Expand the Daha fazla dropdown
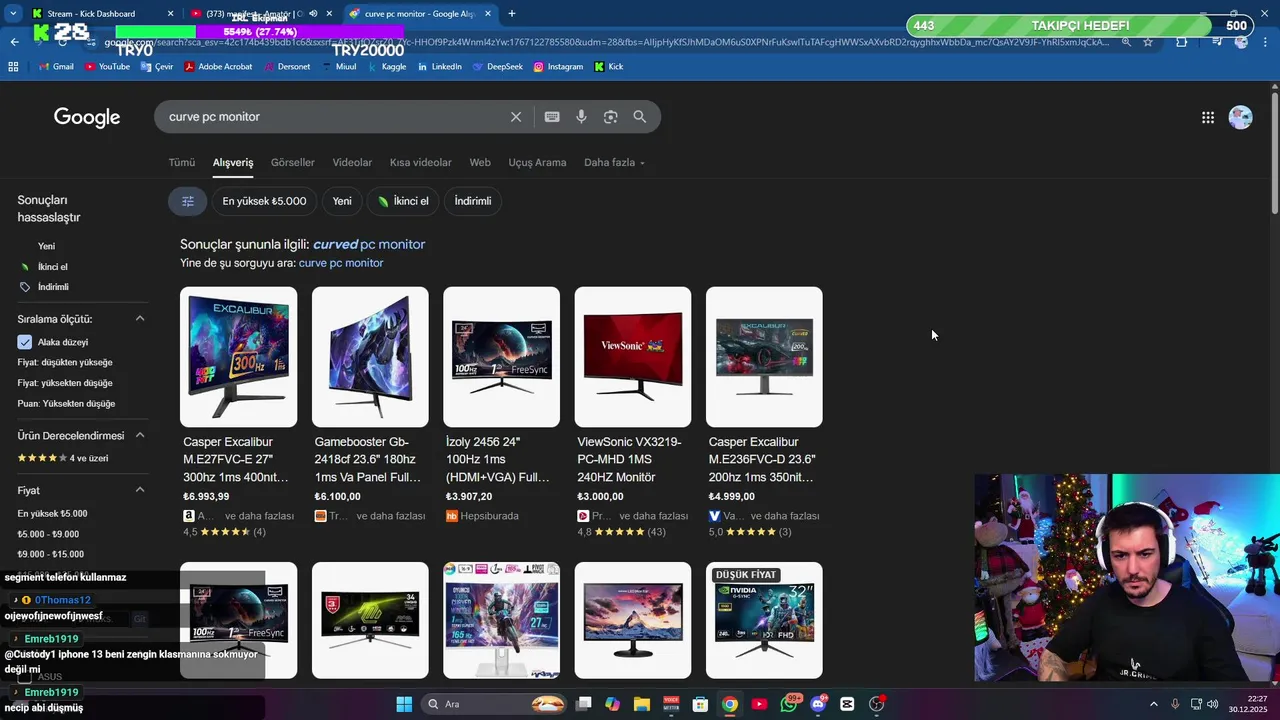 [x=614, y=163]
